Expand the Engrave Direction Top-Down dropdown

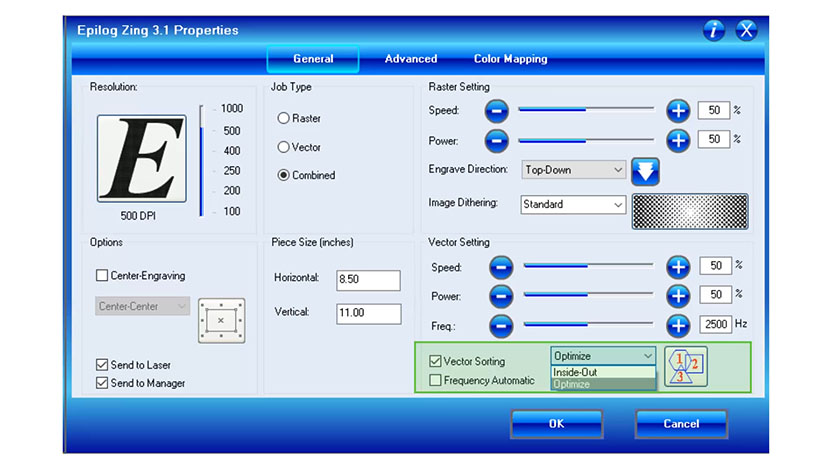(x=574, y=170)
